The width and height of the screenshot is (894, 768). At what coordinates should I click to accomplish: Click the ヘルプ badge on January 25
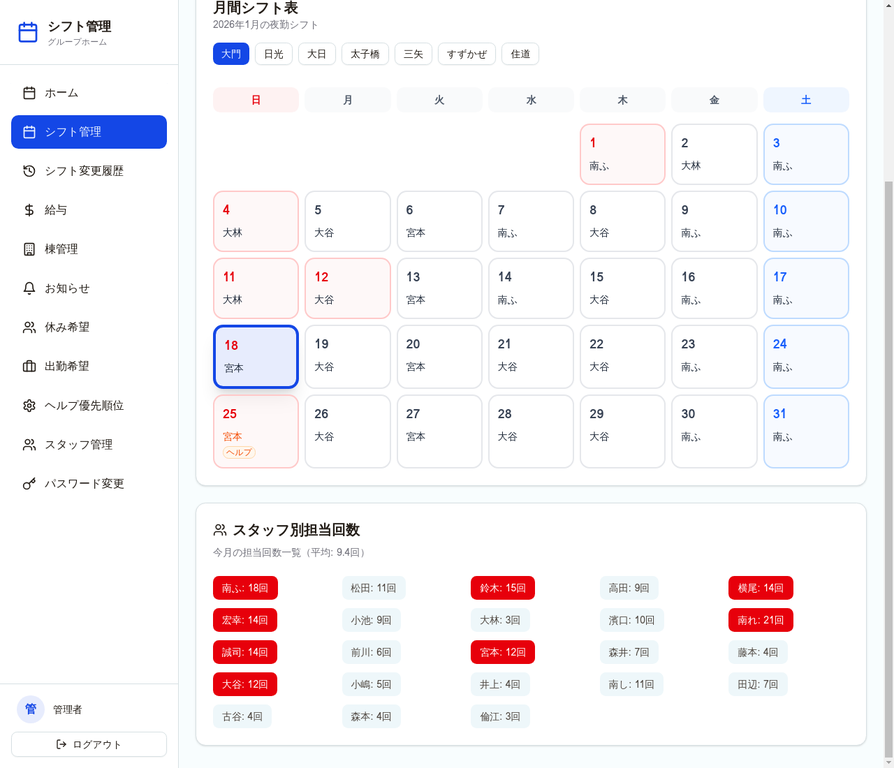point(239,453)
